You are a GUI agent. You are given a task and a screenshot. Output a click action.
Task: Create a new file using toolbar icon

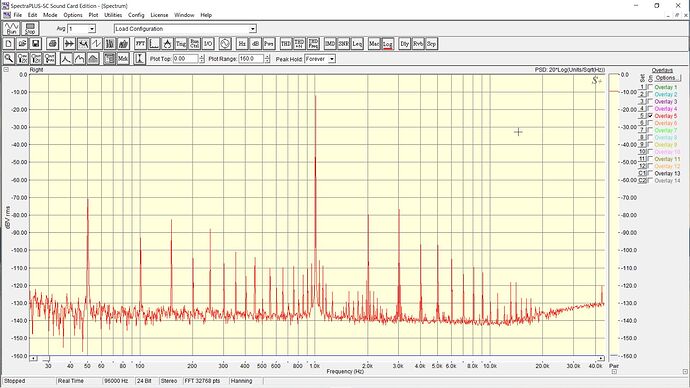click(x=9, y=44)
